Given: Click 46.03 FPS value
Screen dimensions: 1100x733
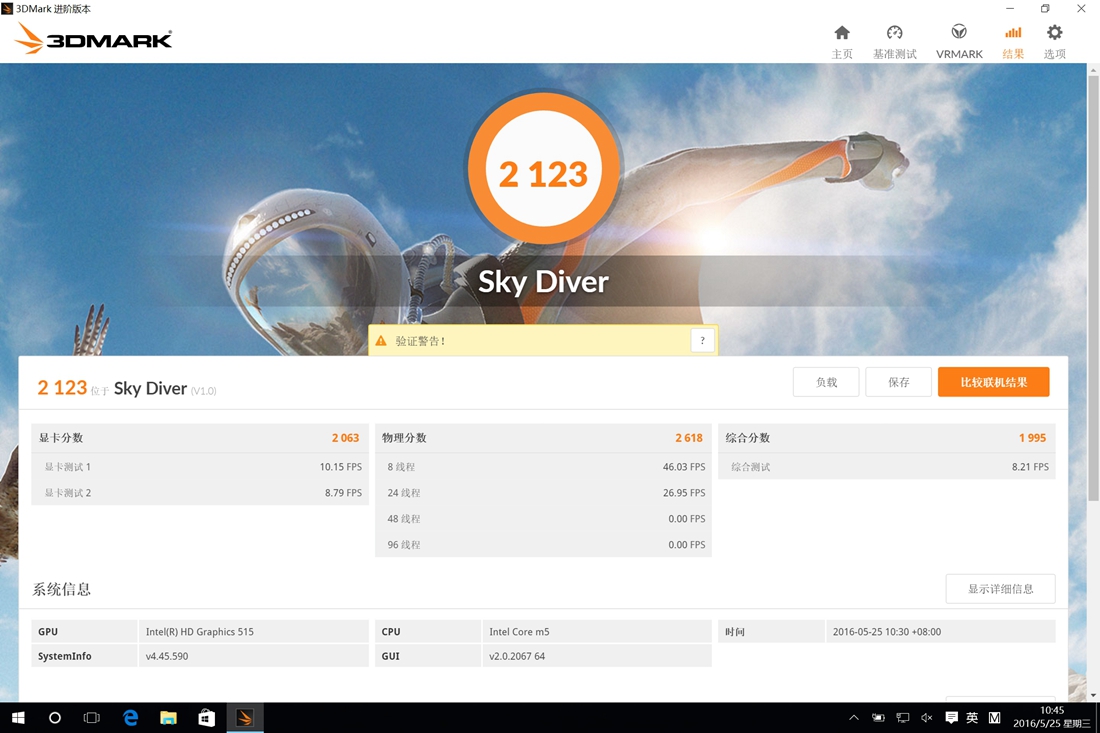Looking at the screenshot, I should (684, 466).
